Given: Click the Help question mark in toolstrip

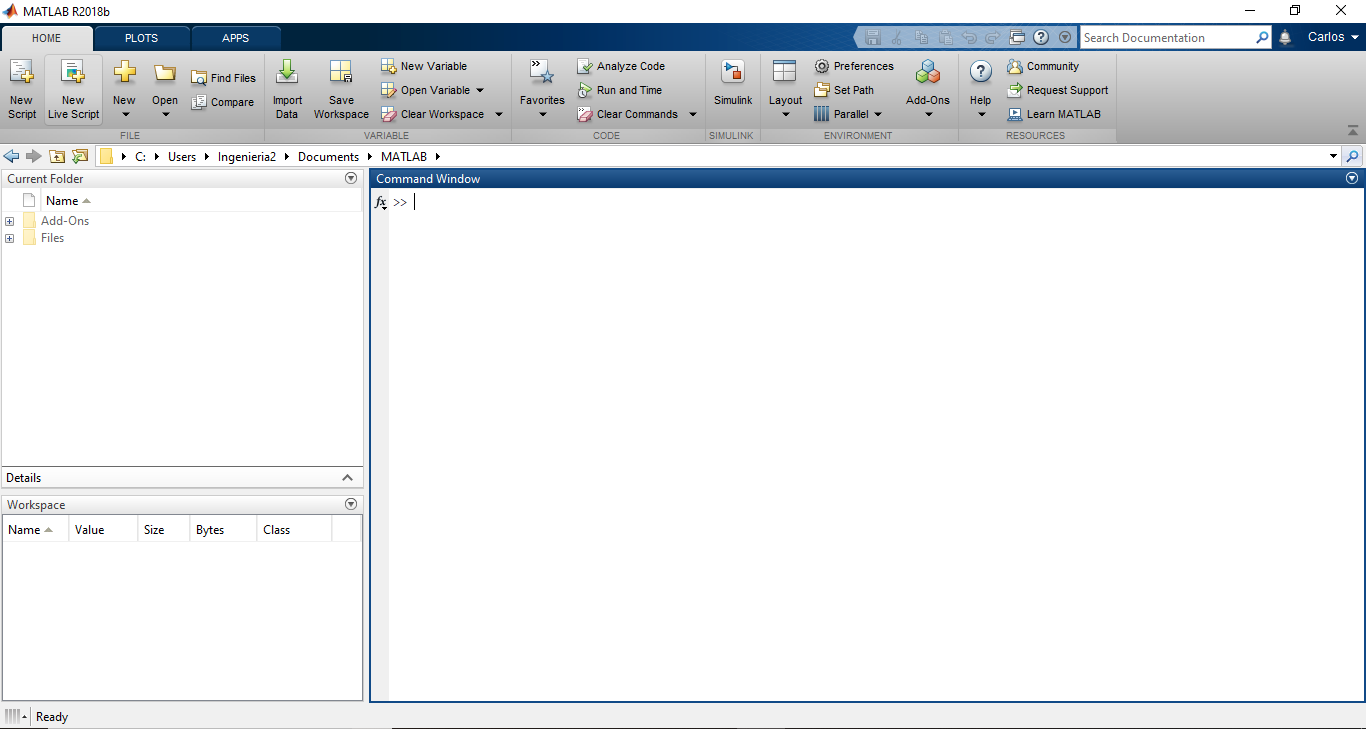Looking at the screenshot, I should 981,72.
